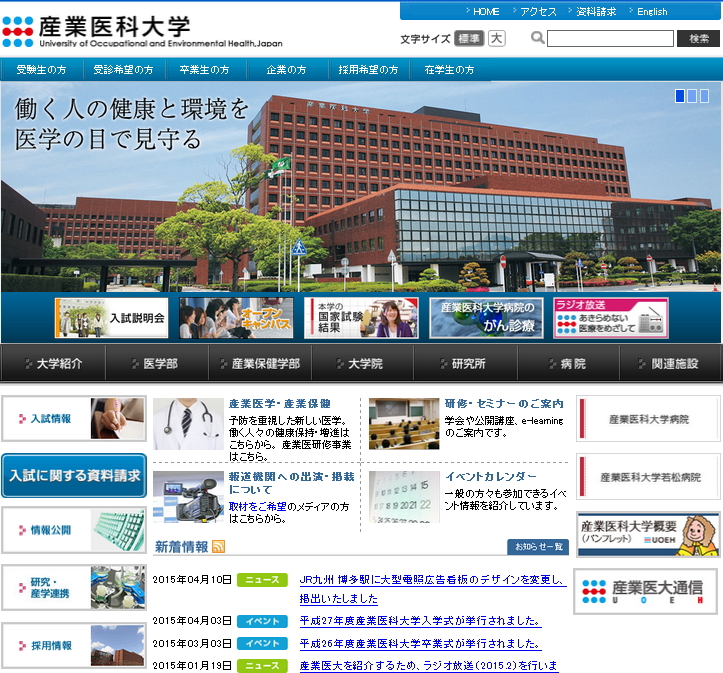Click the search magnifier icon

[537, 38]
